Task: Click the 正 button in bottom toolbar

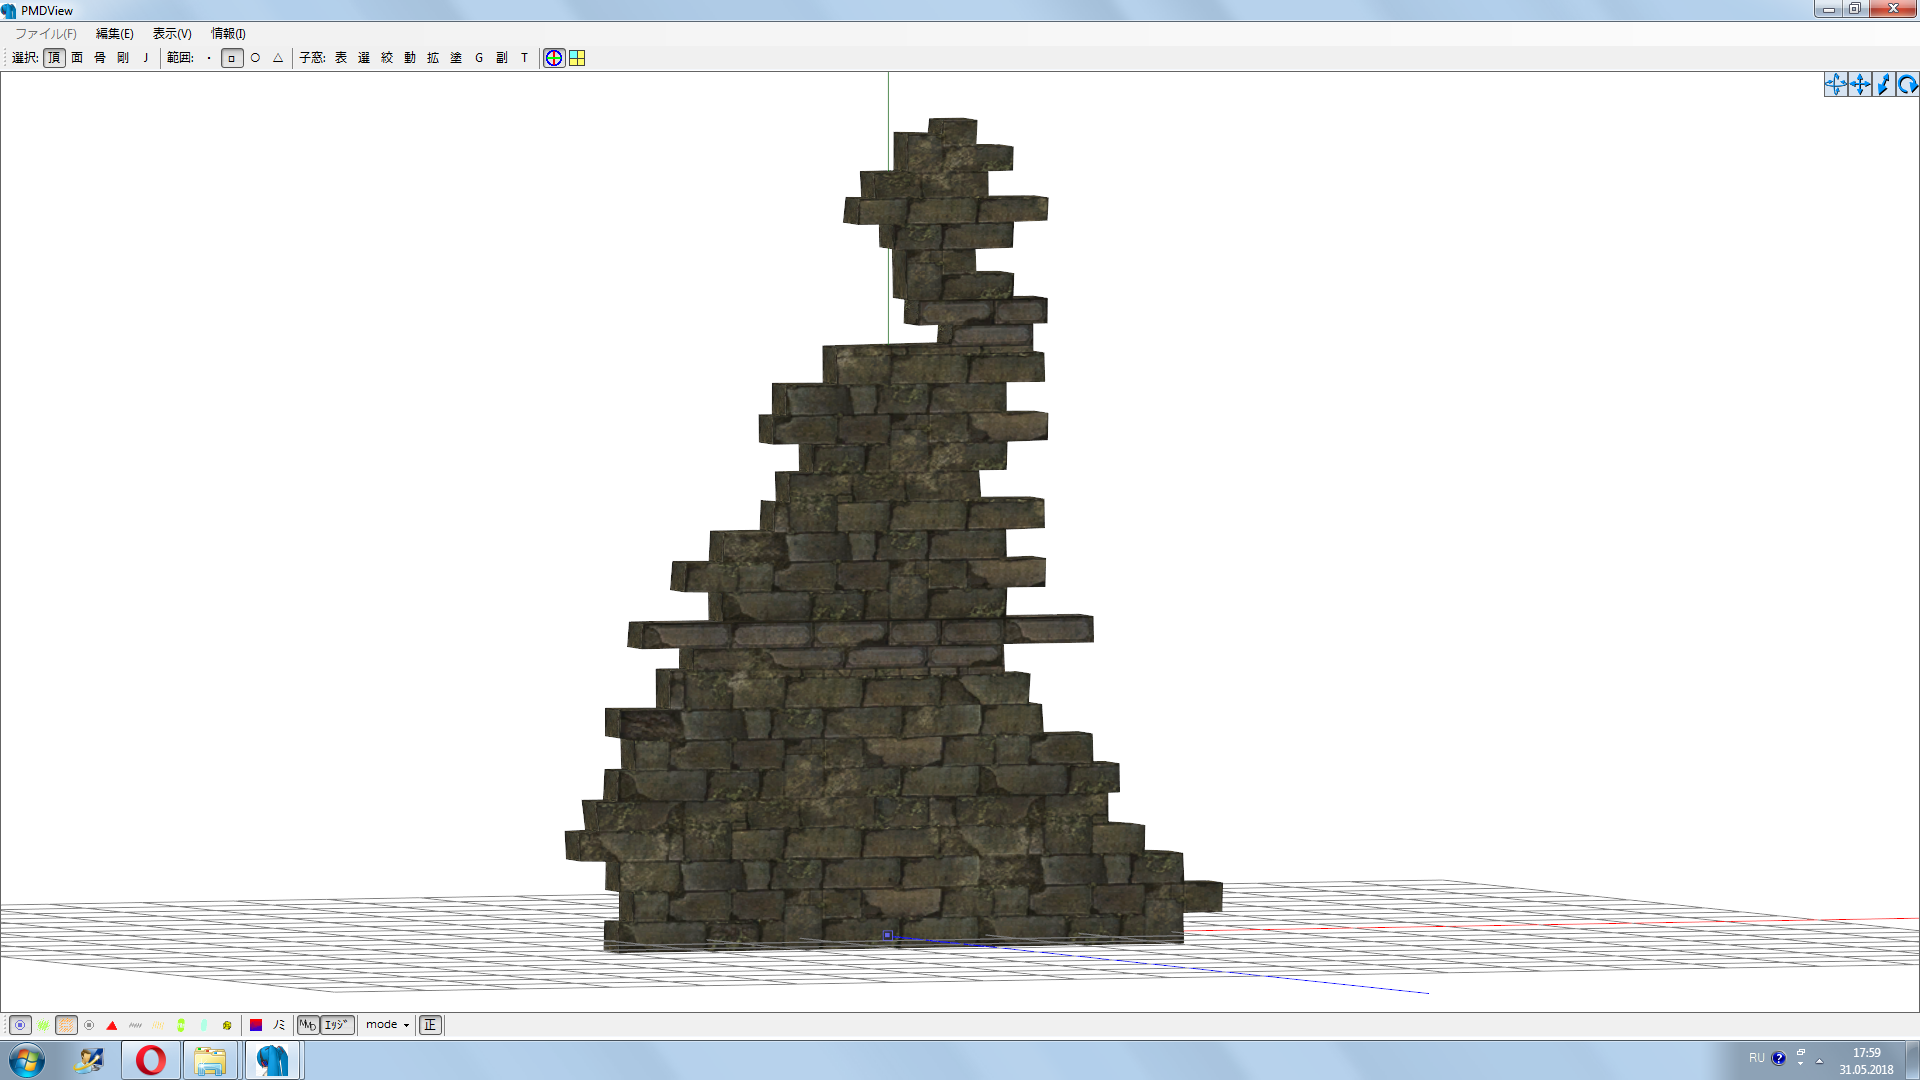Action: pyautogui.click(x=430, y=1025)
